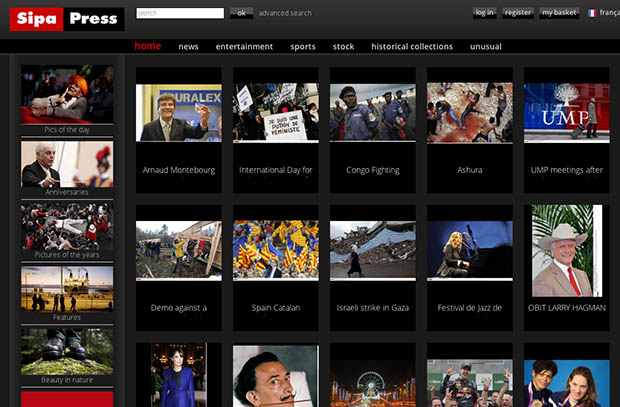Open the Festival de Jazz photo

470,251
